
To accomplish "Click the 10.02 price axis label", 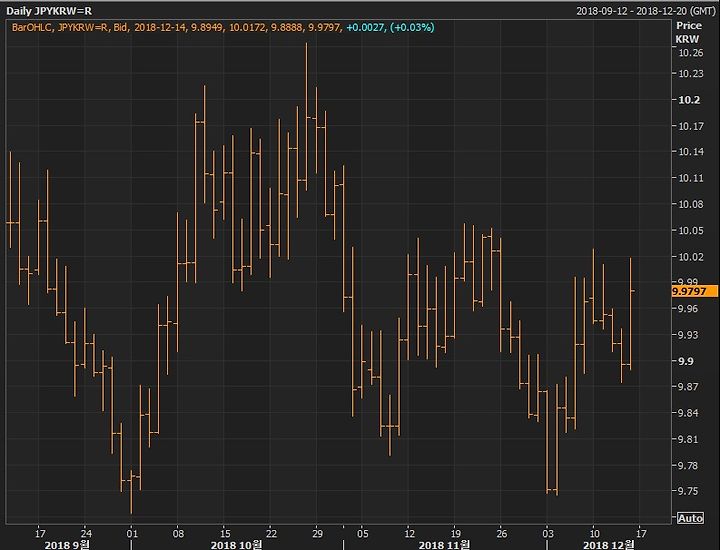I will 691,256.
